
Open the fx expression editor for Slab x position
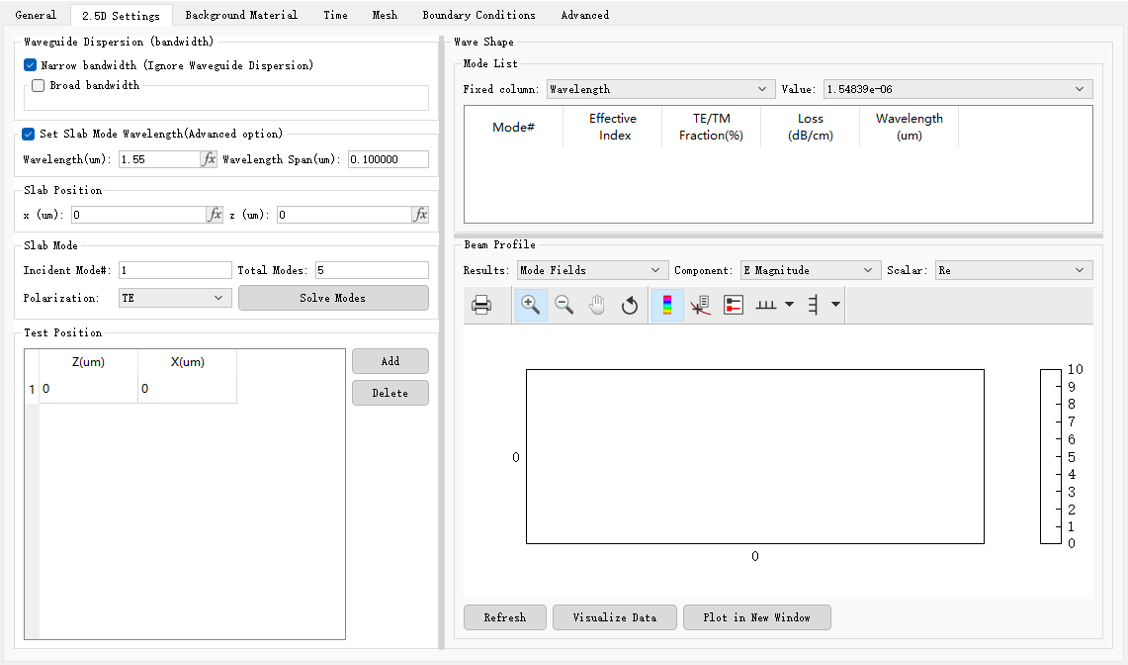(214, 214)
